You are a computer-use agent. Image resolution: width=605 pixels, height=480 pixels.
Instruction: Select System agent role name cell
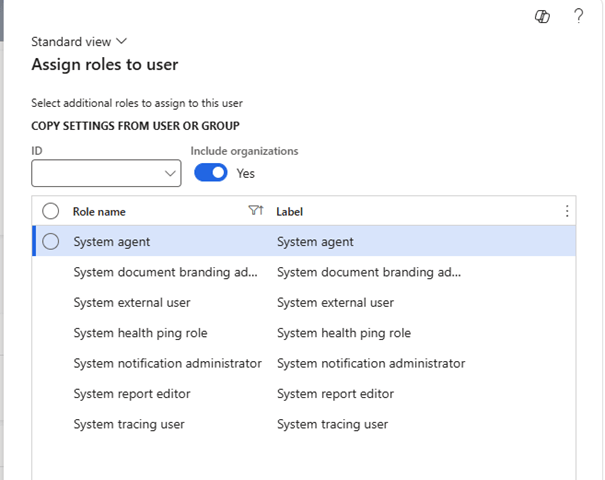click(112, 242)
